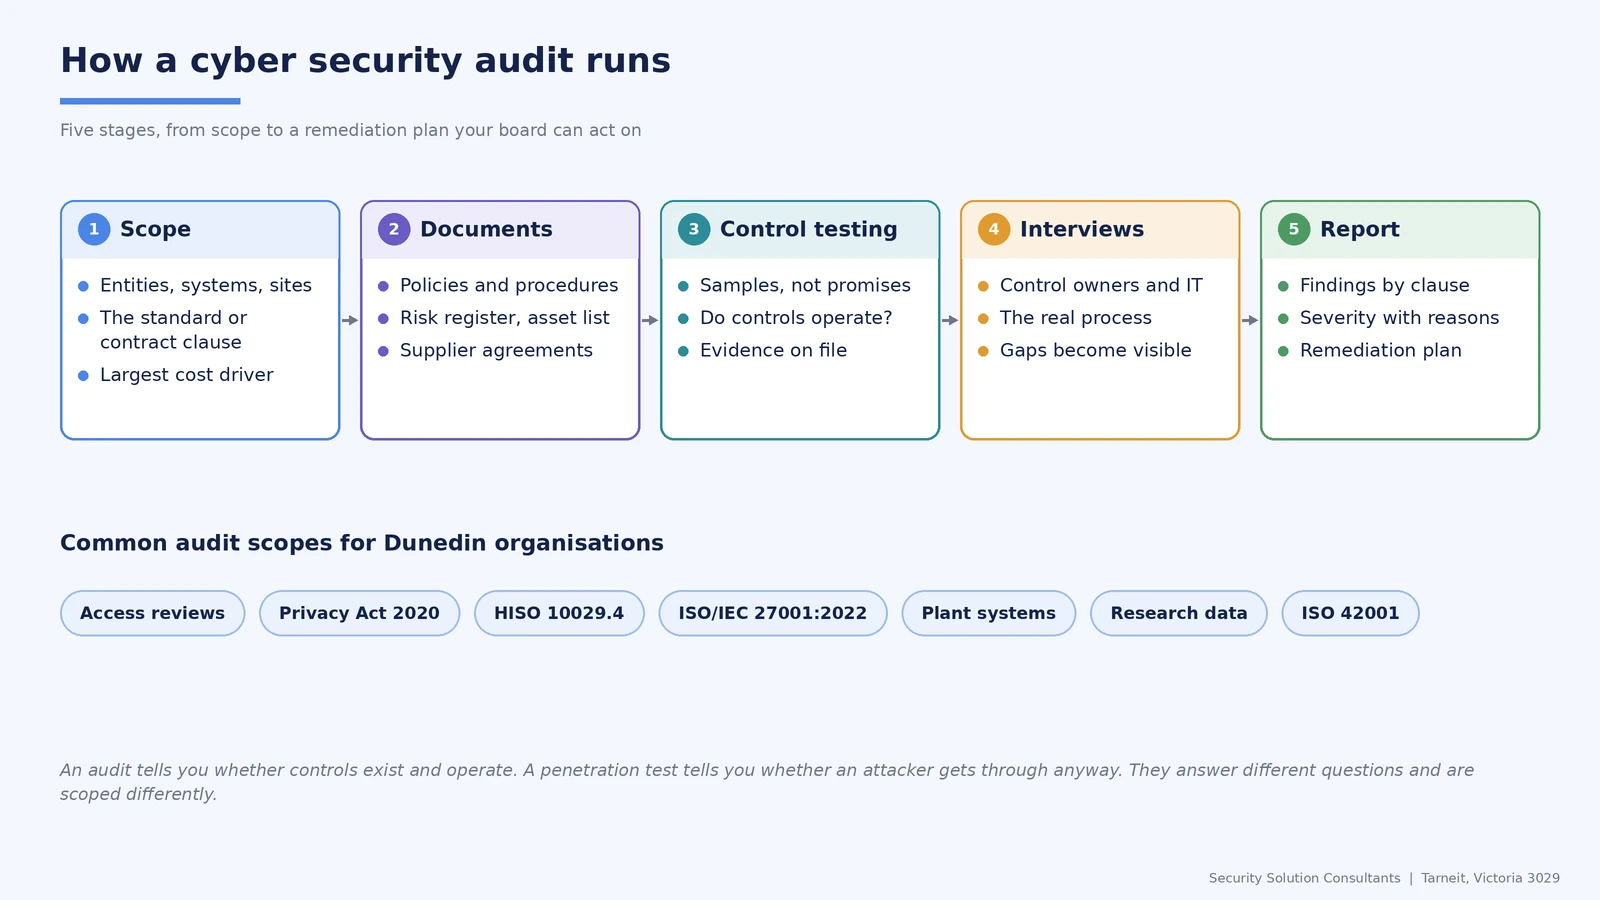Select the number 4 badge beside Interviews
The width and height of the screenshot is (1600, 900).
994,229
